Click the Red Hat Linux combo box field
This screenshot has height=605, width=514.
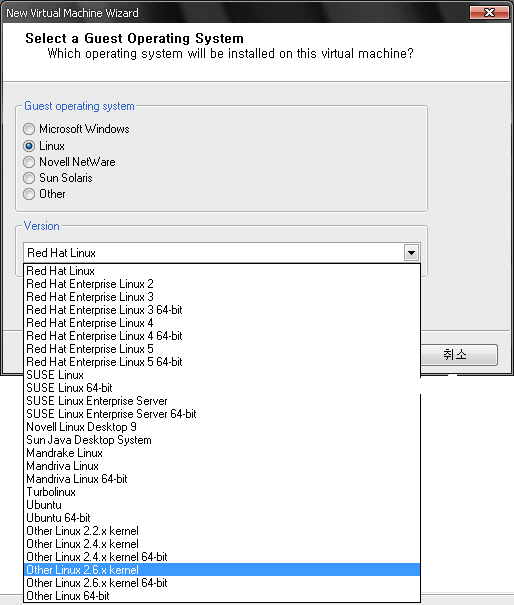point(222,253)
